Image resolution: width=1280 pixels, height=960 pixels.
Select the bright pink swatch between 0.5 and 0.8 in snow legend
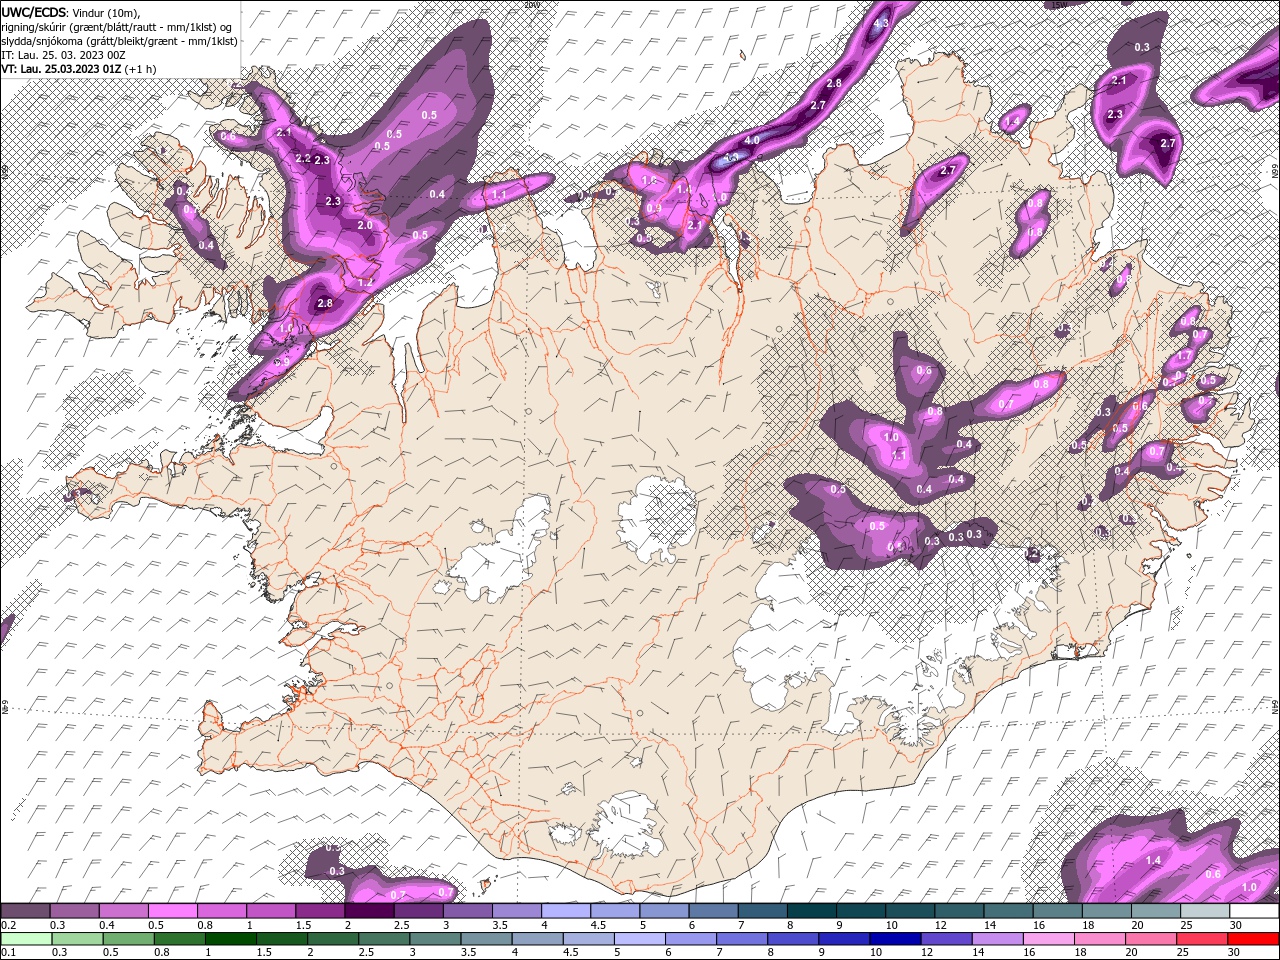click(172, 910)
